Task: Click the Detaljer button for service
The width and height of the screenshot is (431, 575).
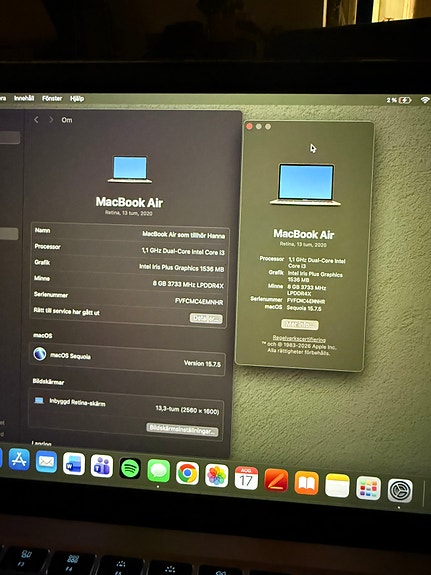Action: click(206, 318)
